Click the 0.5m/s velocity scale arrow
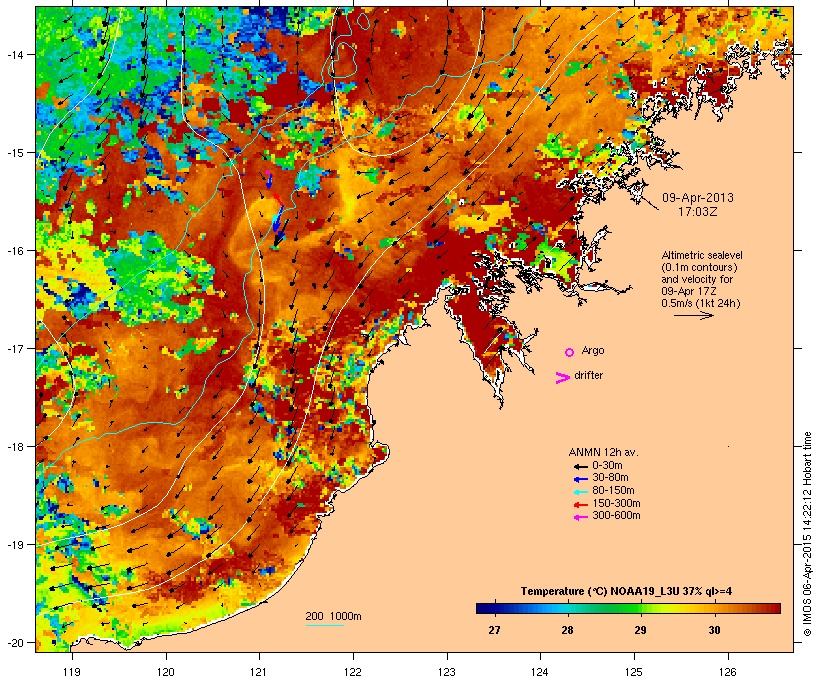This screenshot has width=820, height=680. tap(693, 315)
